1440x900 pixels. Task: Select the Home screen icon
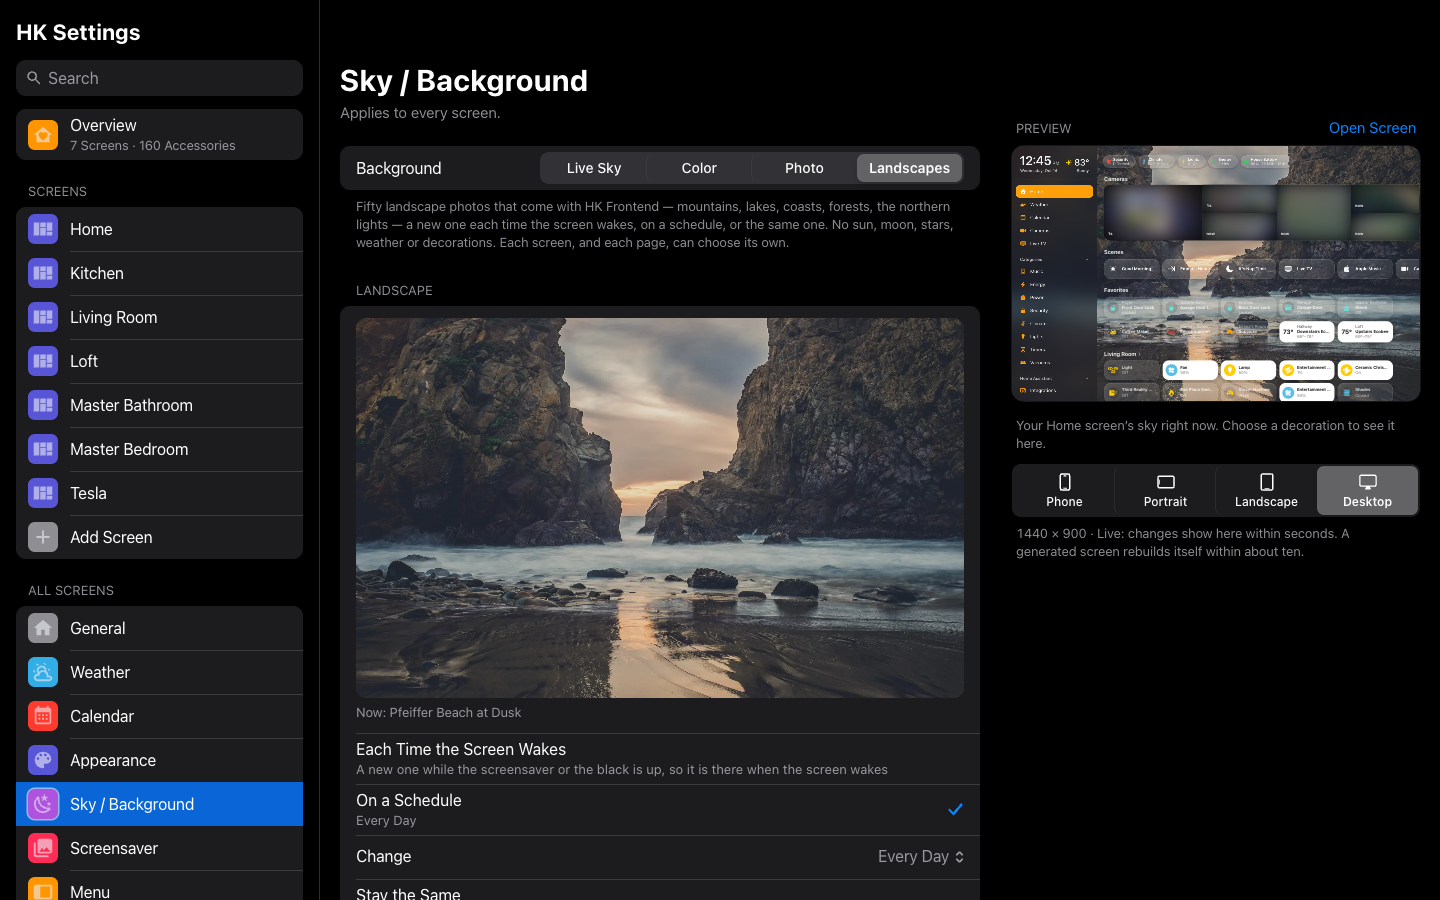(43, 229)
